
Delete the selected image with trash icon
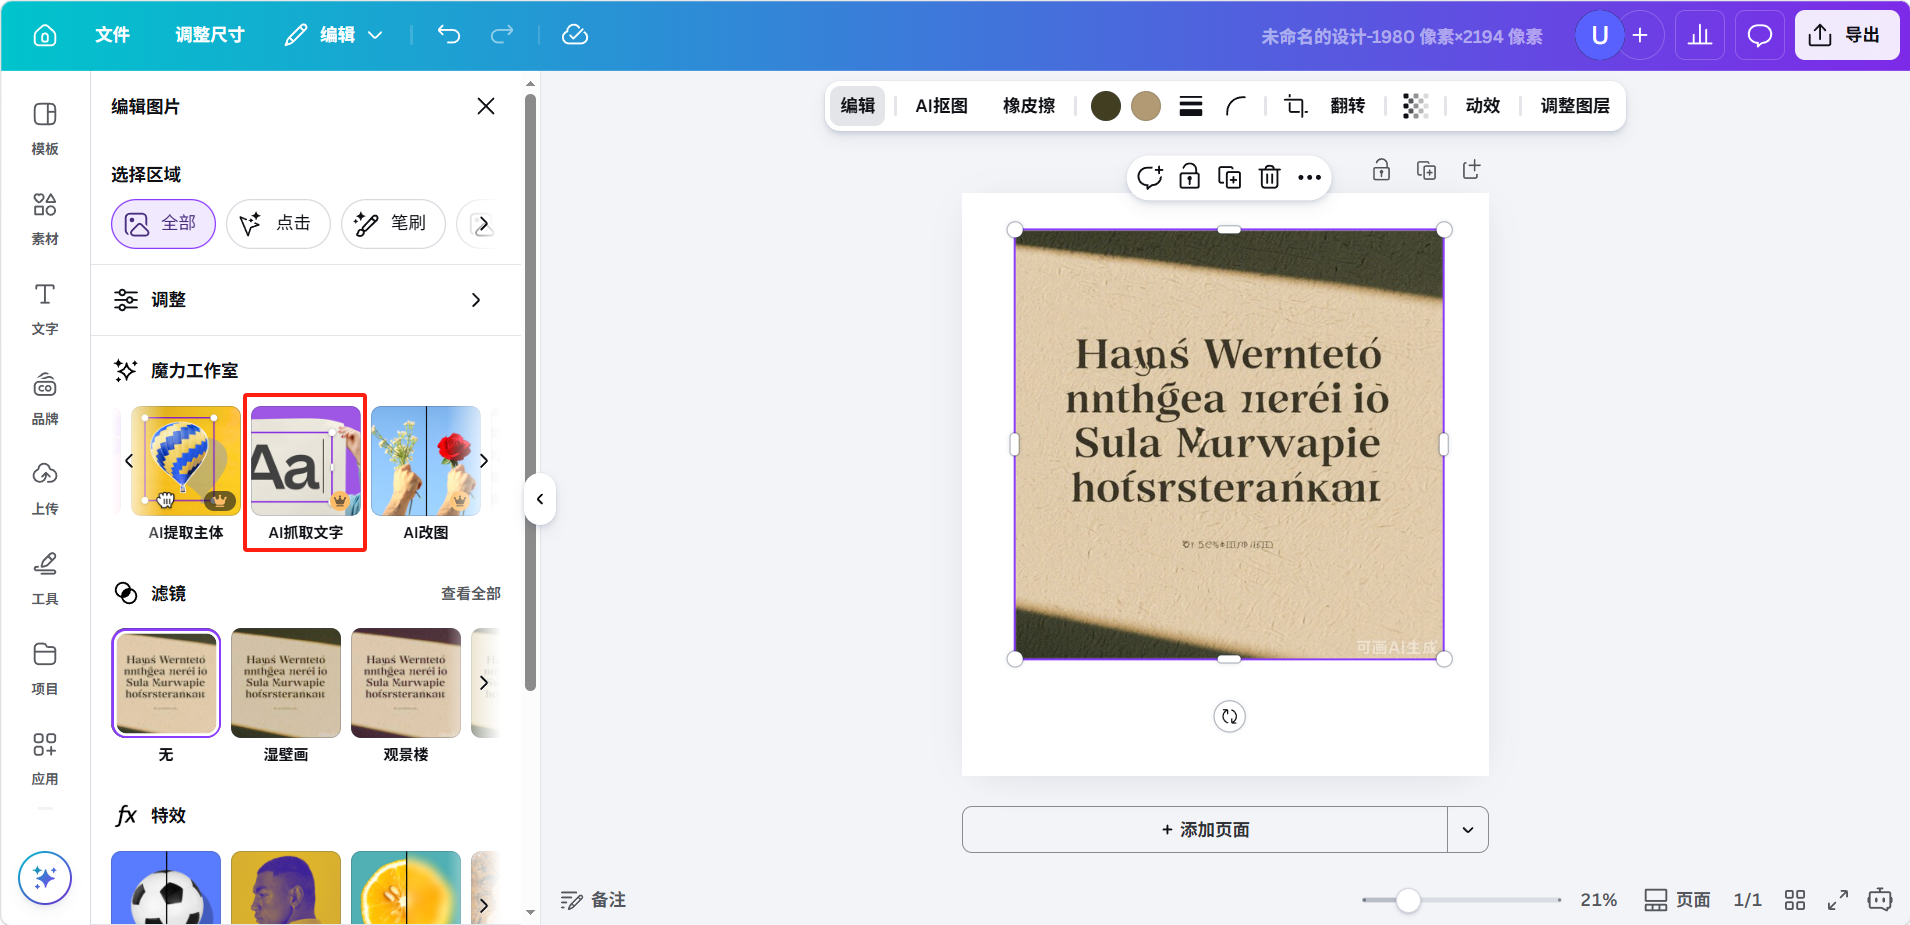[x=1269, y=178]
